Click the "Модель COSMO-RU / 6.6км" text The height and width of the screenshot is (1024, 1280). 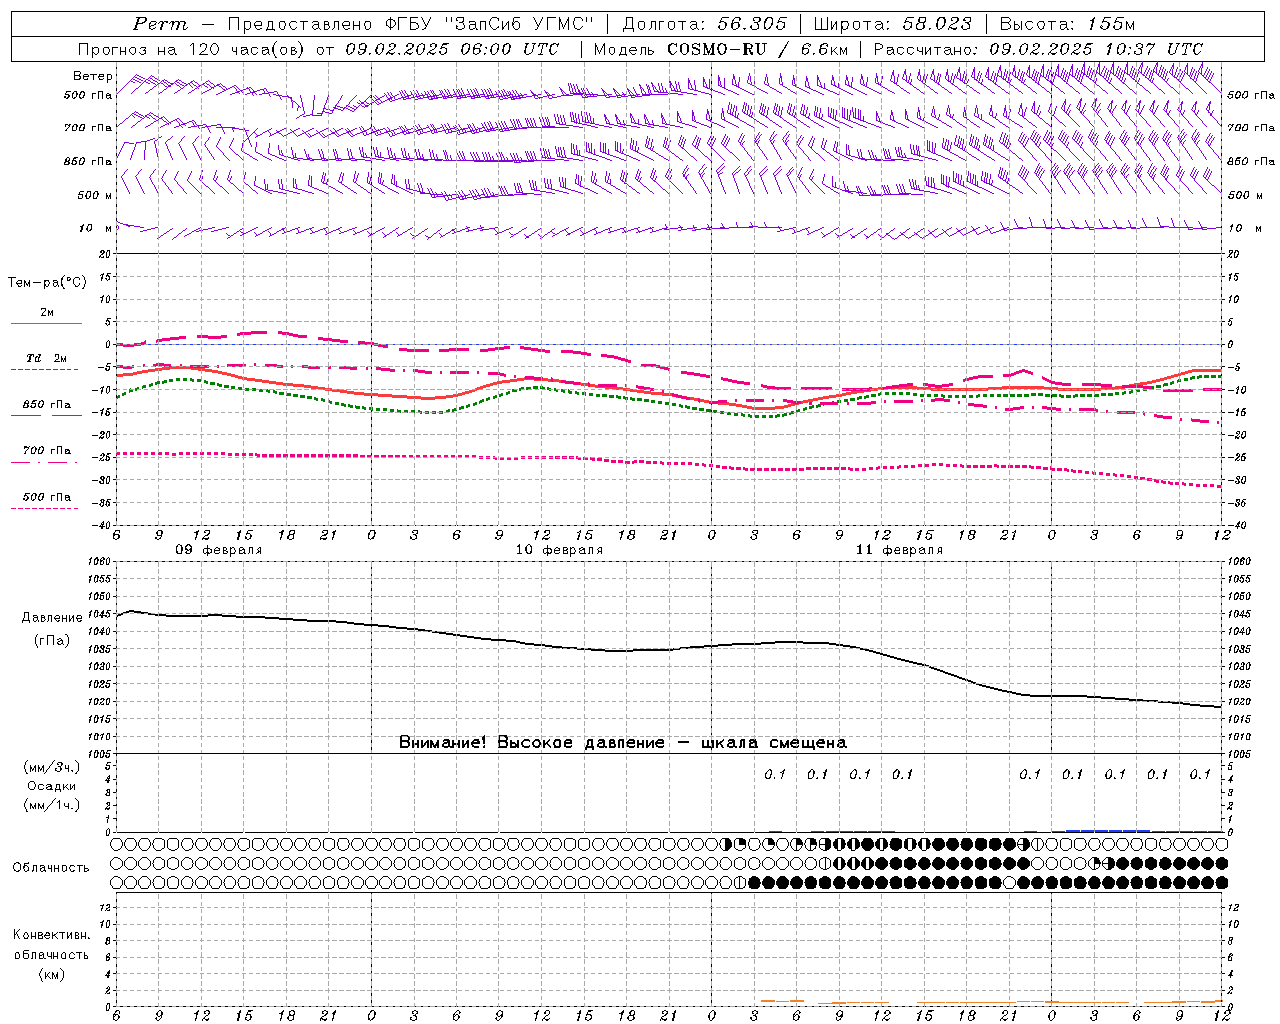[721, 49]
